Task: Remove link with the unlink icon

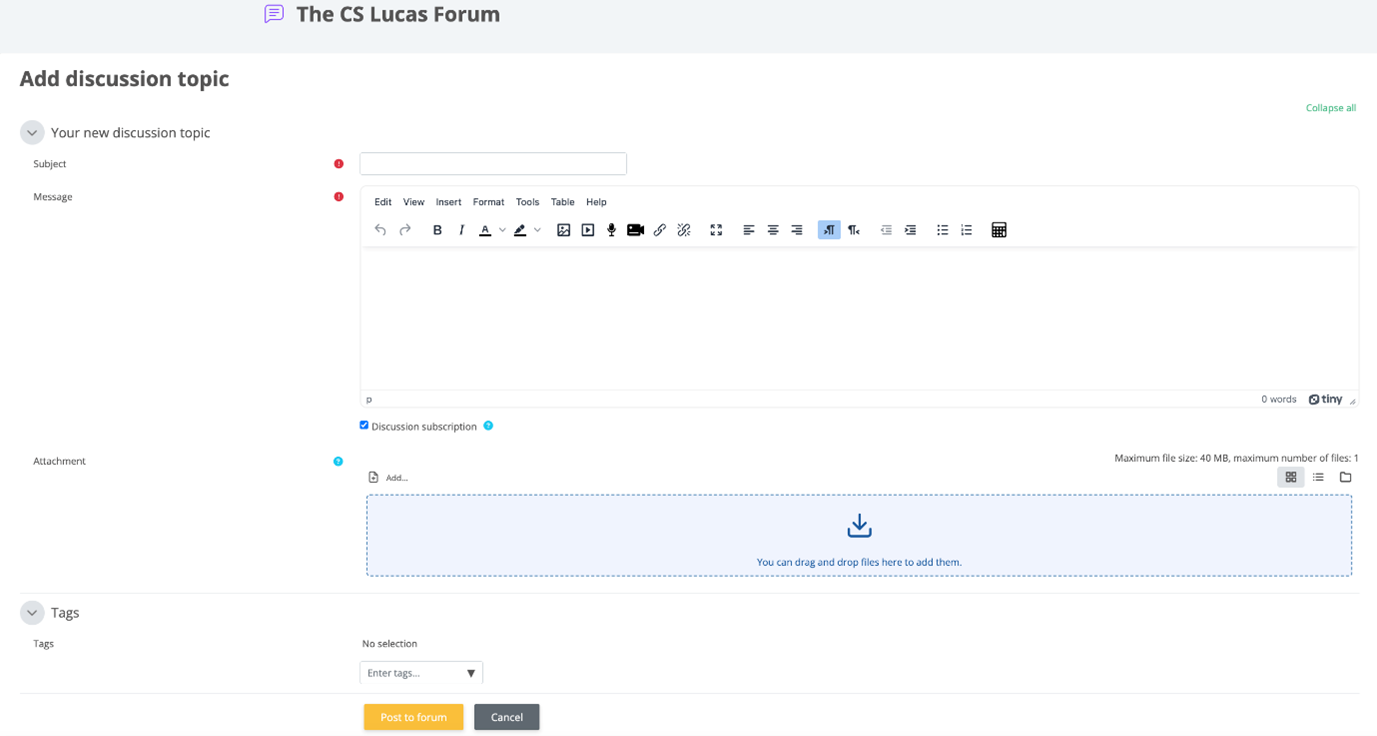Action: [x=684, y=230]
